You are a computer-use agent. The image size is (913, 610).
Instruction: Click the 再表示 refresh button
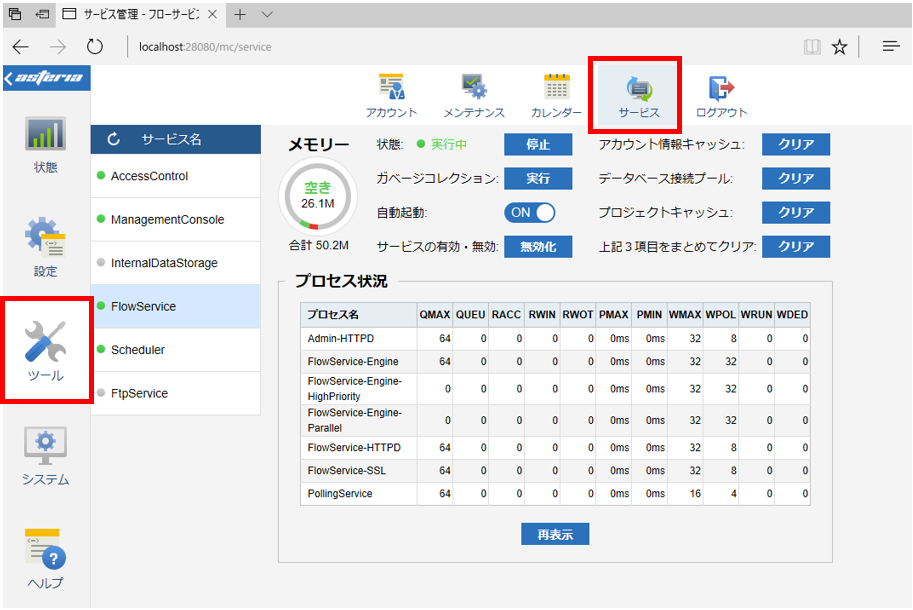pos(555,534)
